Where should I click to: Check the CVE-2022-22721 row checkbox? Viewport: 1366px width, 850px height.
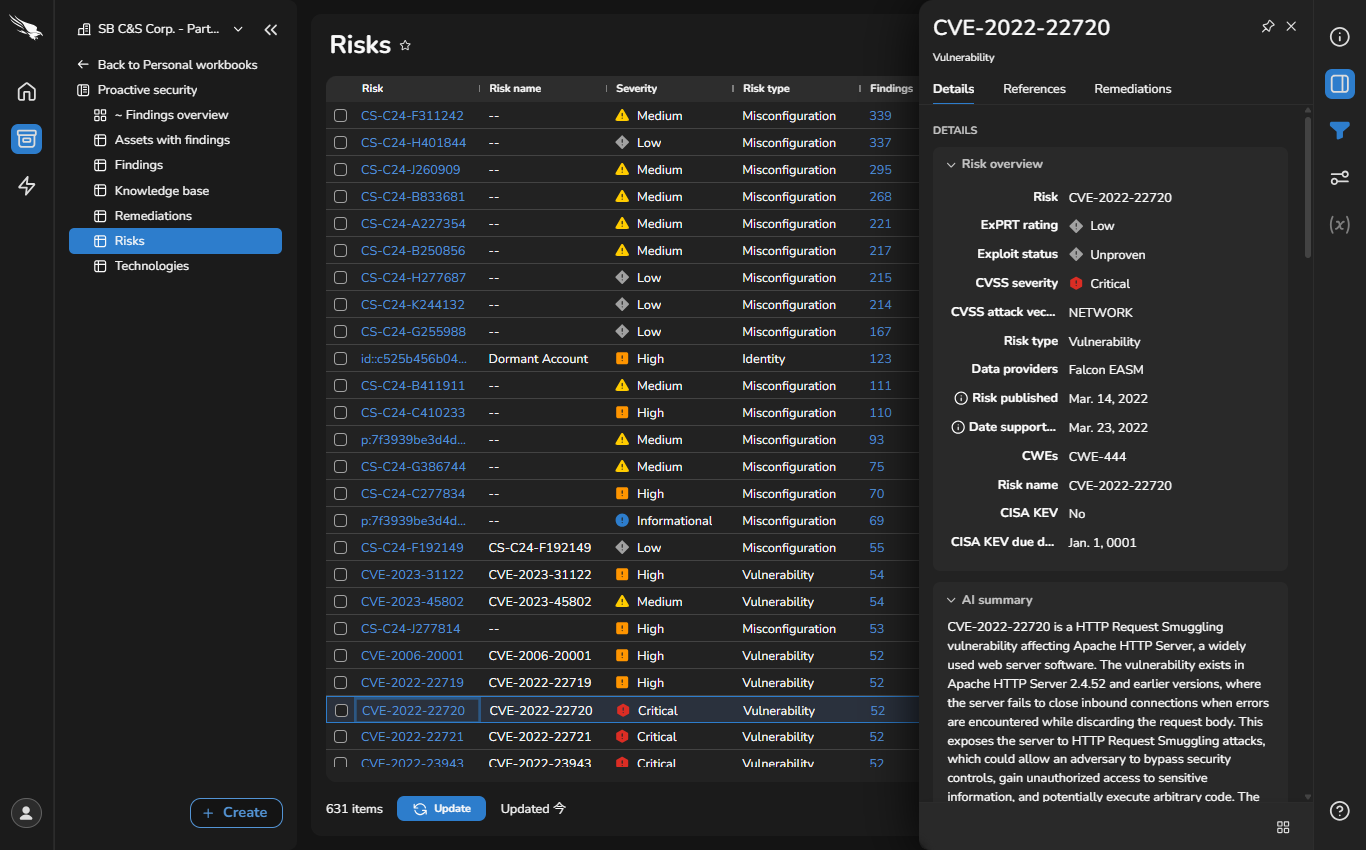[340, 737]
